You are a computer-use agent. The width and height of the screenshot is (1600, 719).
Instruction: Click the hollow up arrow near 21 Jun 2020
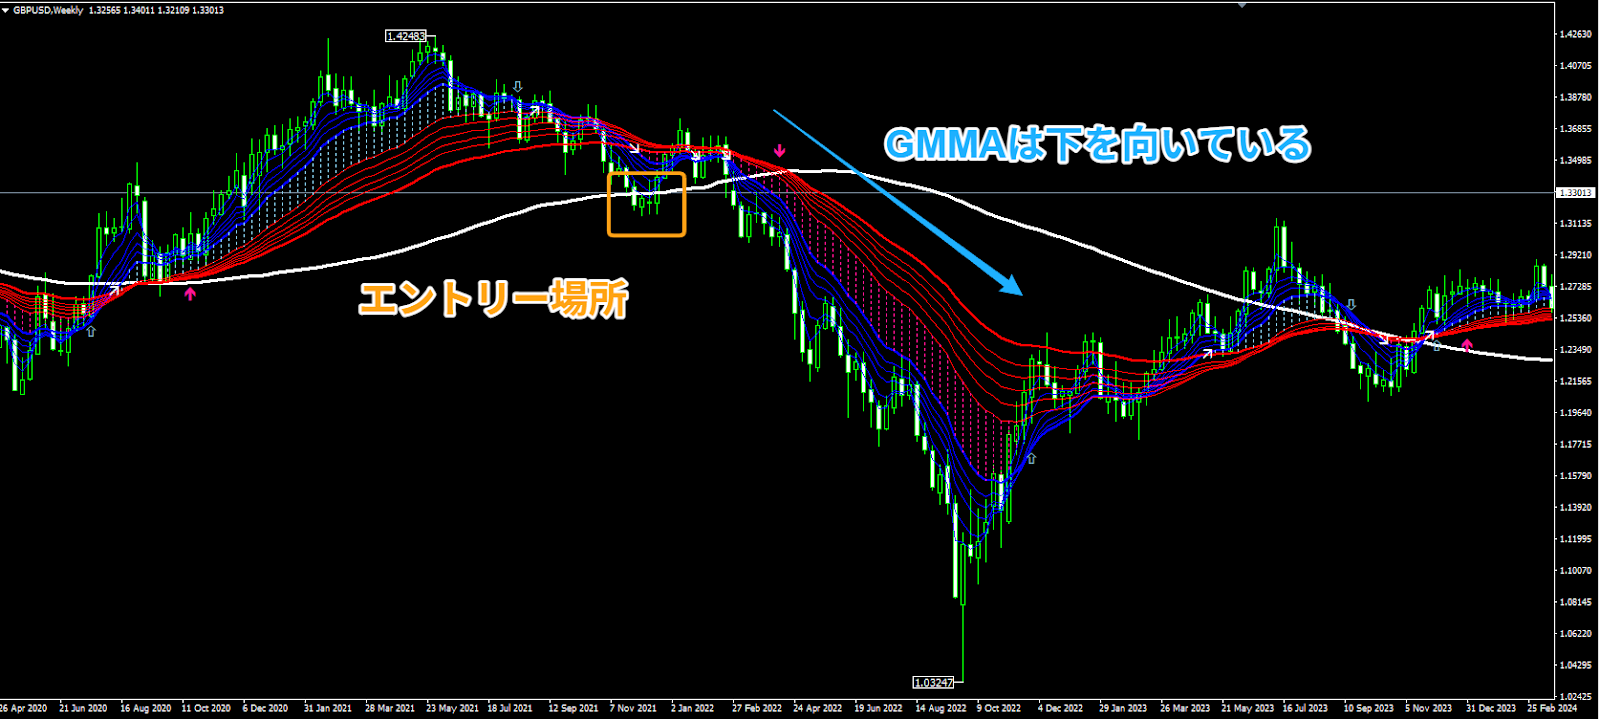(x=91, y=330)
